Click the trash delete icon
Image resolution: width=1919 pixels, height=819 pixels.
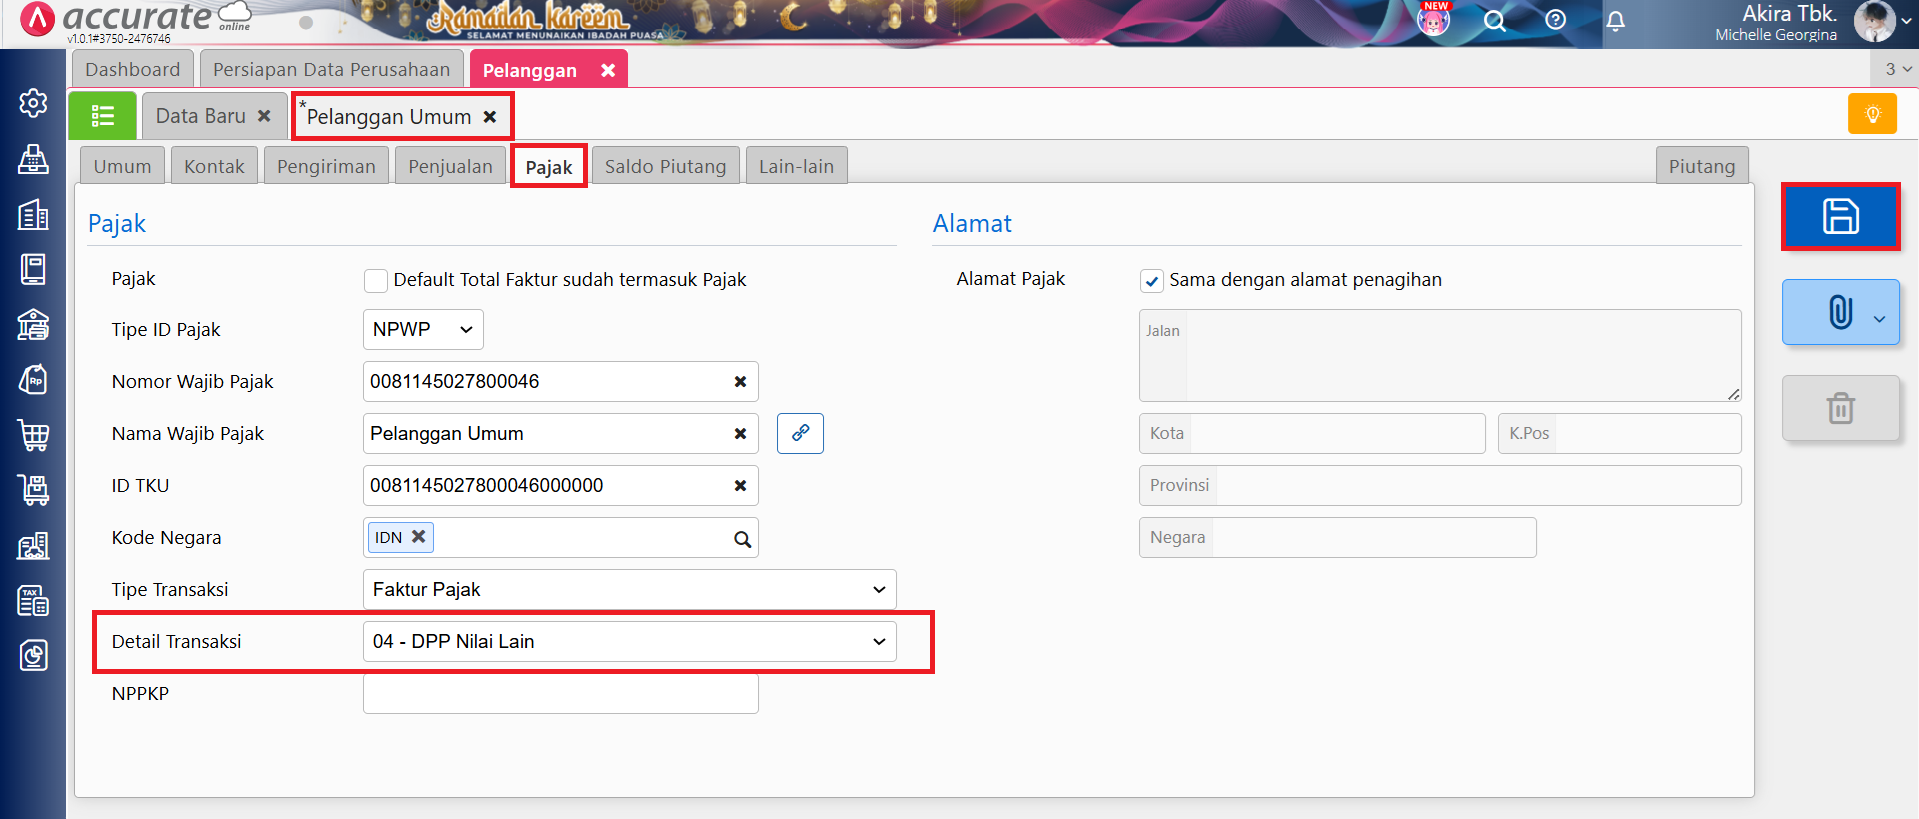pyautogui.click(x=1840, y=408)
